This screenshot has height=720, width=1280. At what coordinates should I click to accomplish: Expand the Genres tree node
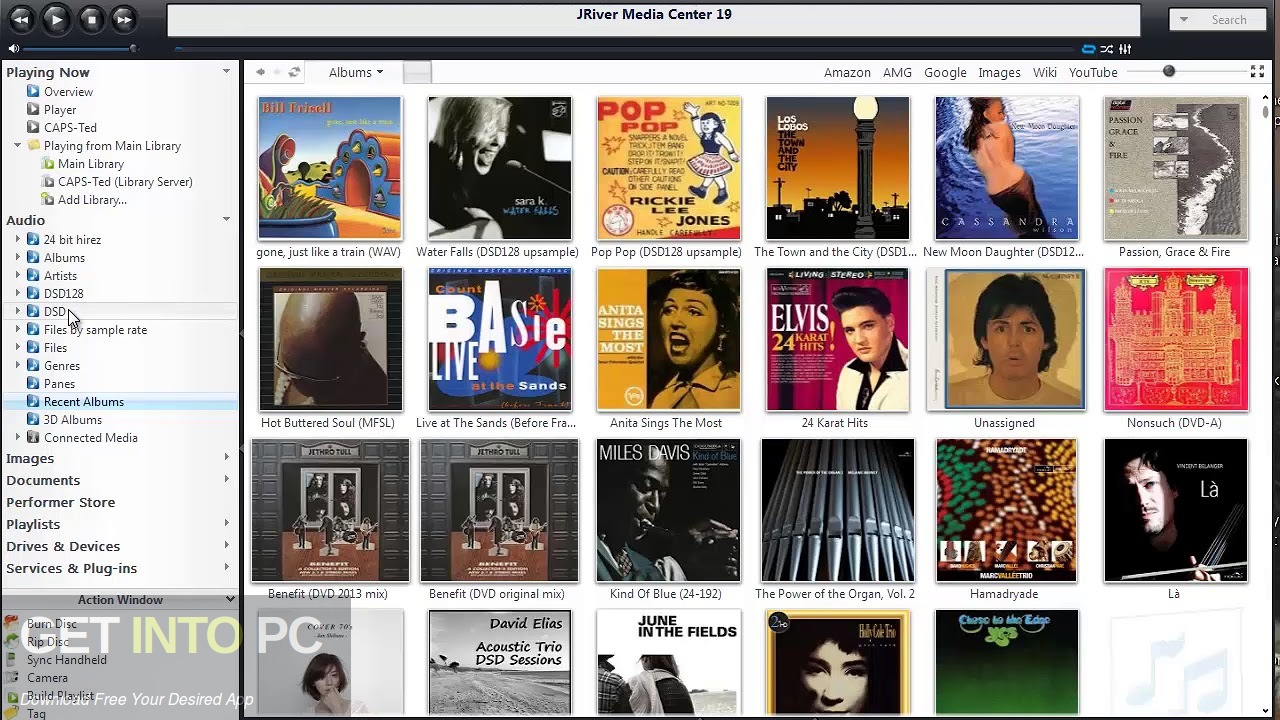(18, 366)
